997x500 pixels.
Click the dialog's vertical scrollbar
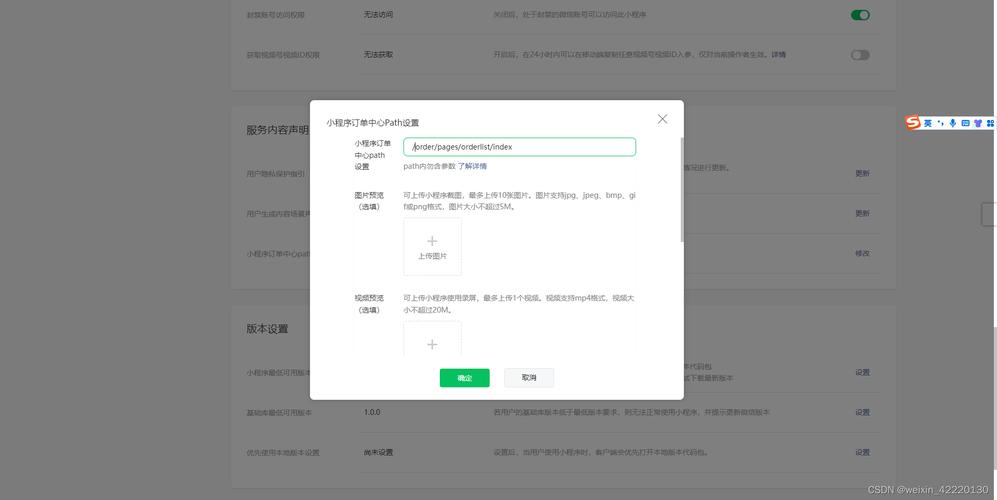682,190
